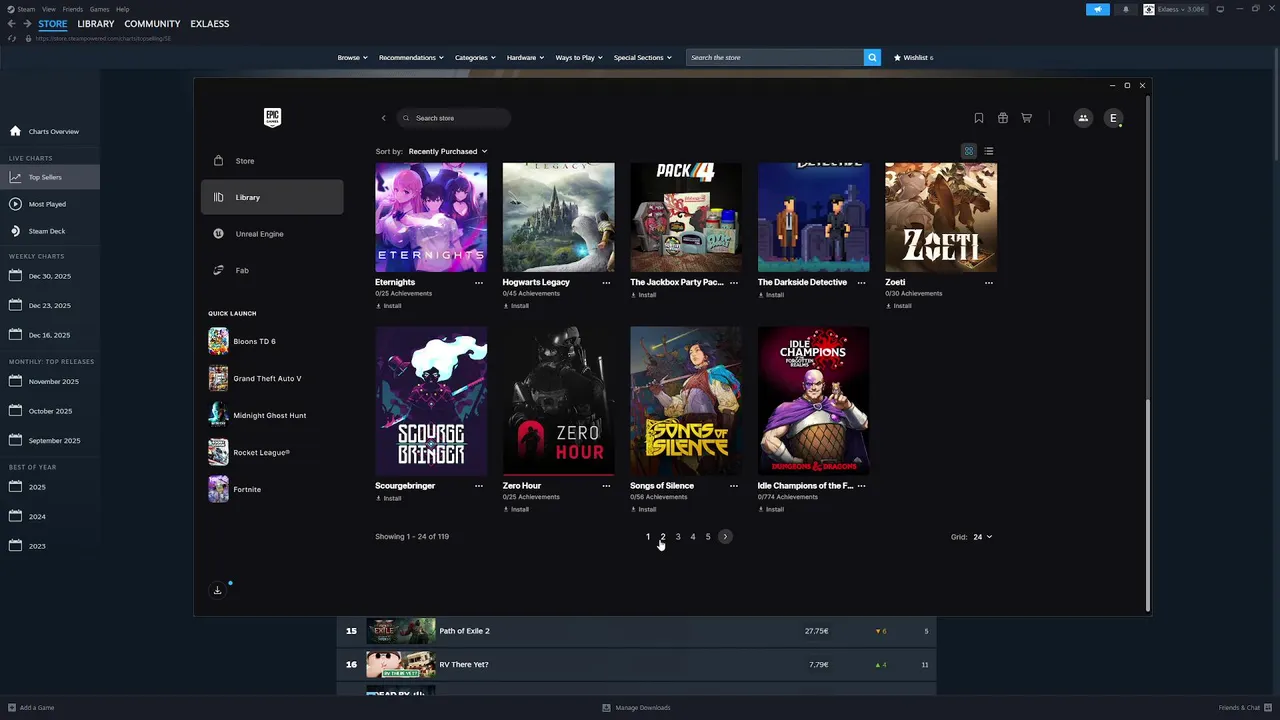
Task: Open Unreal Engine in Epic sidebar
Action: point(272,234)
